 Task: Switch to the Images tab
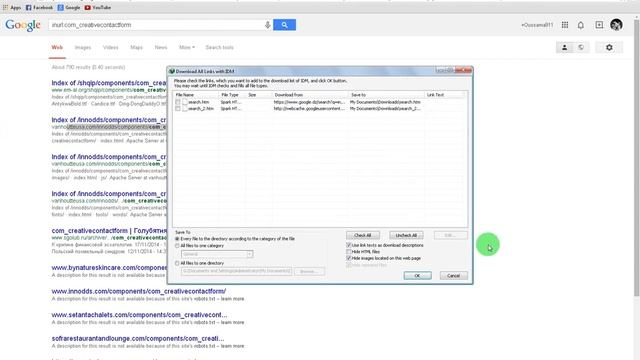tap(83, 47)
